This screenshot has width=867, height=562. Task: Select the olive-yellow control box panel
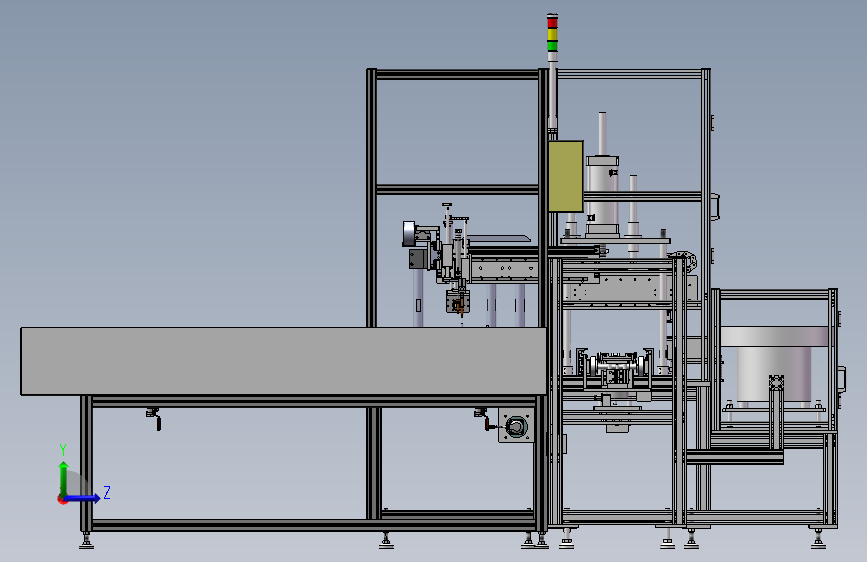[x=566, y=176]
